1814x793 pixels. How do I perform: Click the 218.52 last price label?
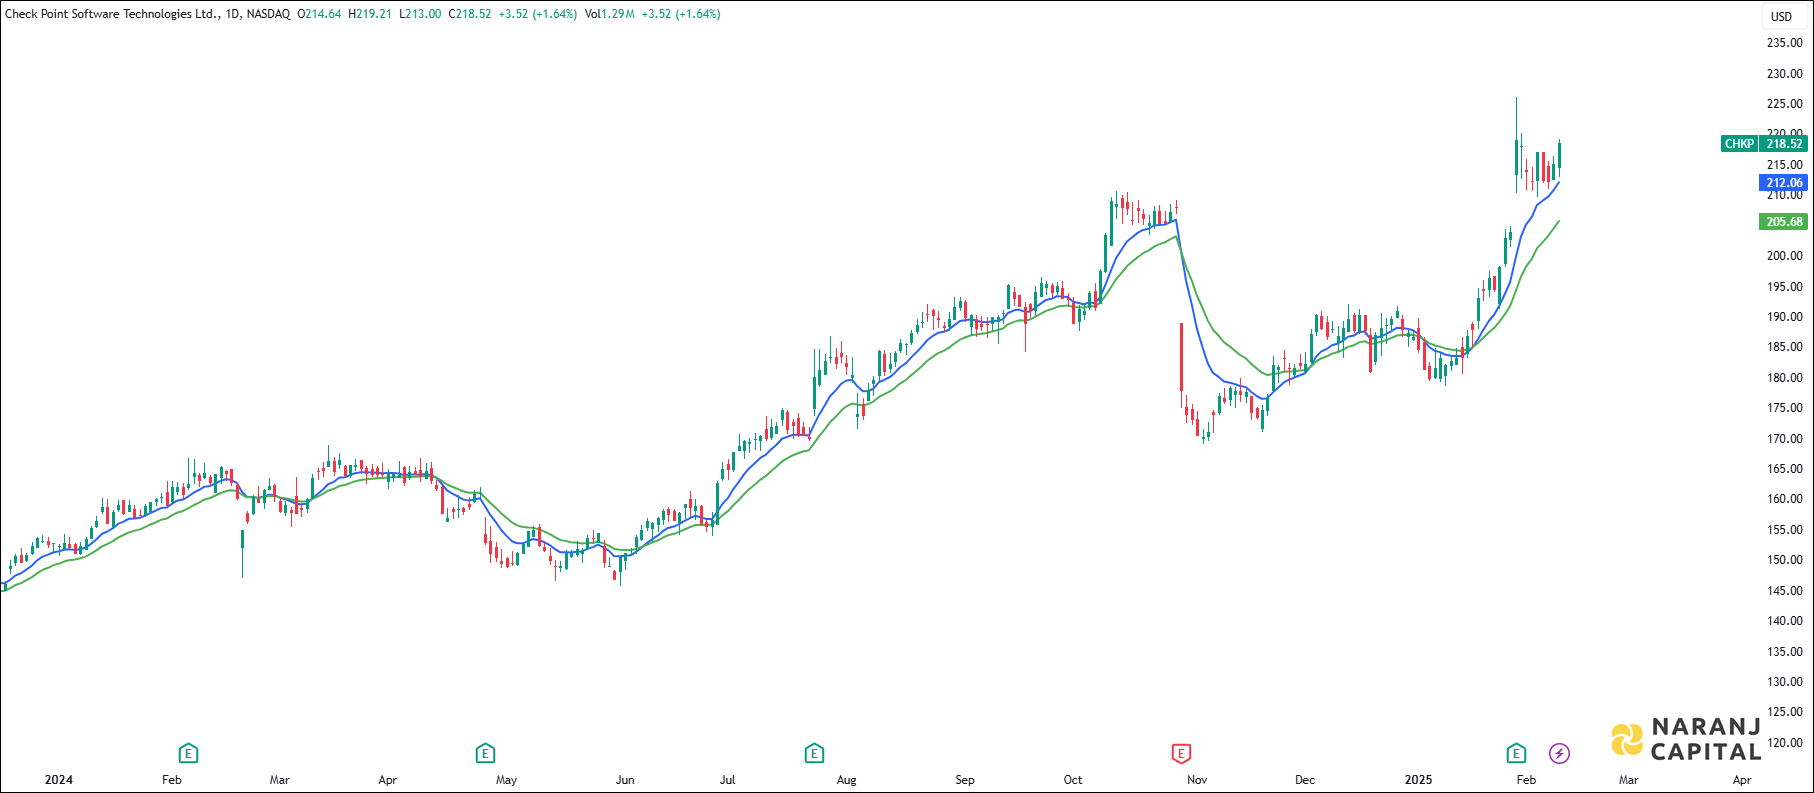click(1784, 144)
